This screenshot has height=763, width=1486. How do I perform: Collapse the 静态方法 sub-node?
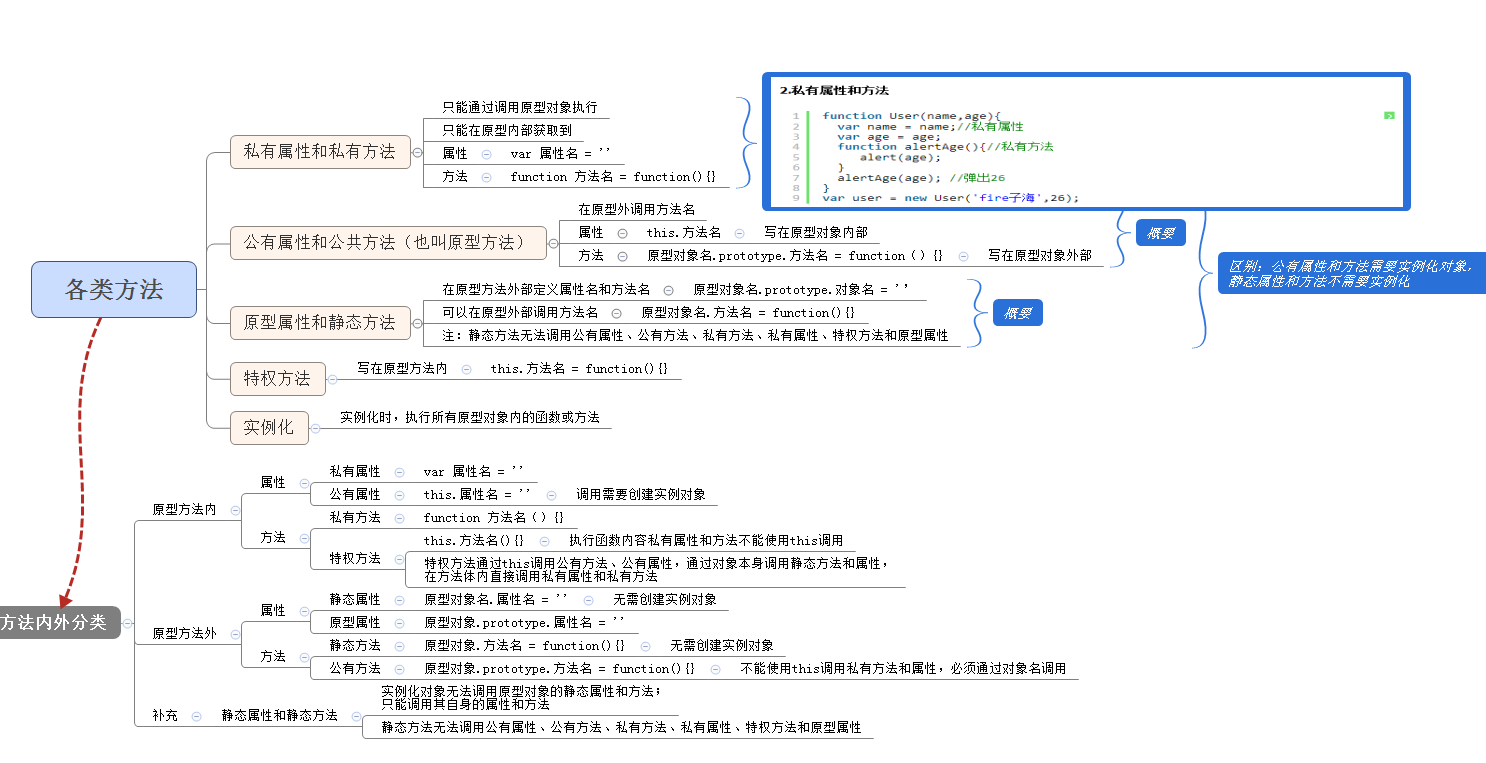[400, 646]
